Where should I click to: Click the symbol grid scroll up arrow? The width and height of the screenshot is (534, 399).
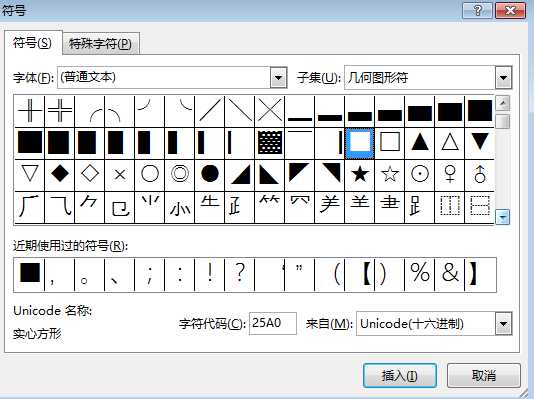(x=503, y=103)
